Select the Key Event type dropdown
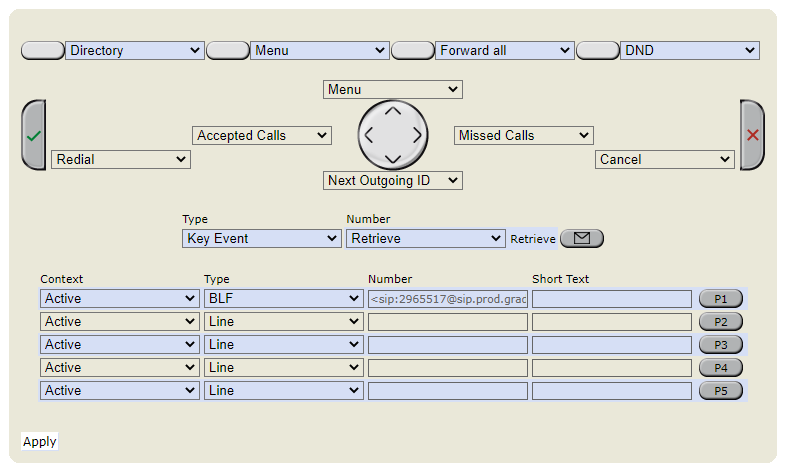The height and width of the screenshot is (473, 787). tap(262, 239)
